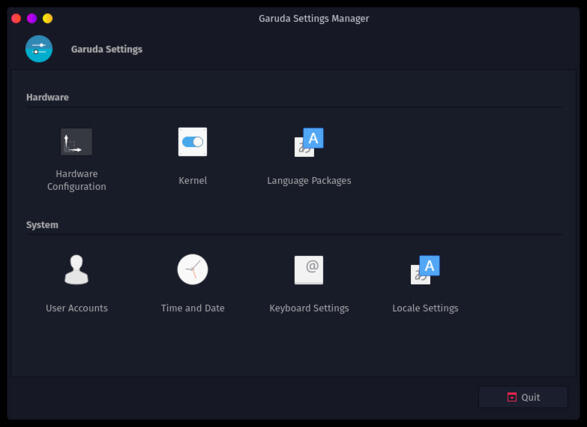This screenshot has width=587, height=427.
Task: Click the Quit button
Action: click(523, 397)
